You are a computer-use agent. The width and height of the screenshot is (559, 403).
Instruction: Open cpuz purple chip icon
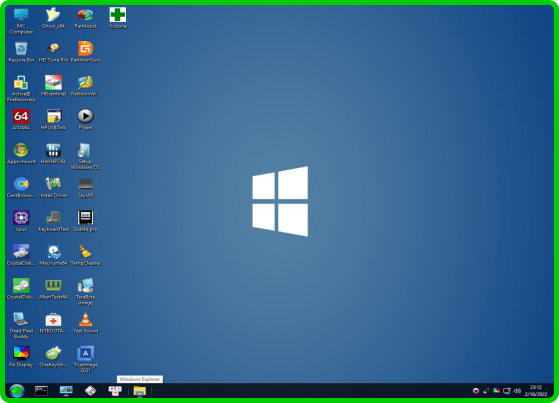pos(21,221)
